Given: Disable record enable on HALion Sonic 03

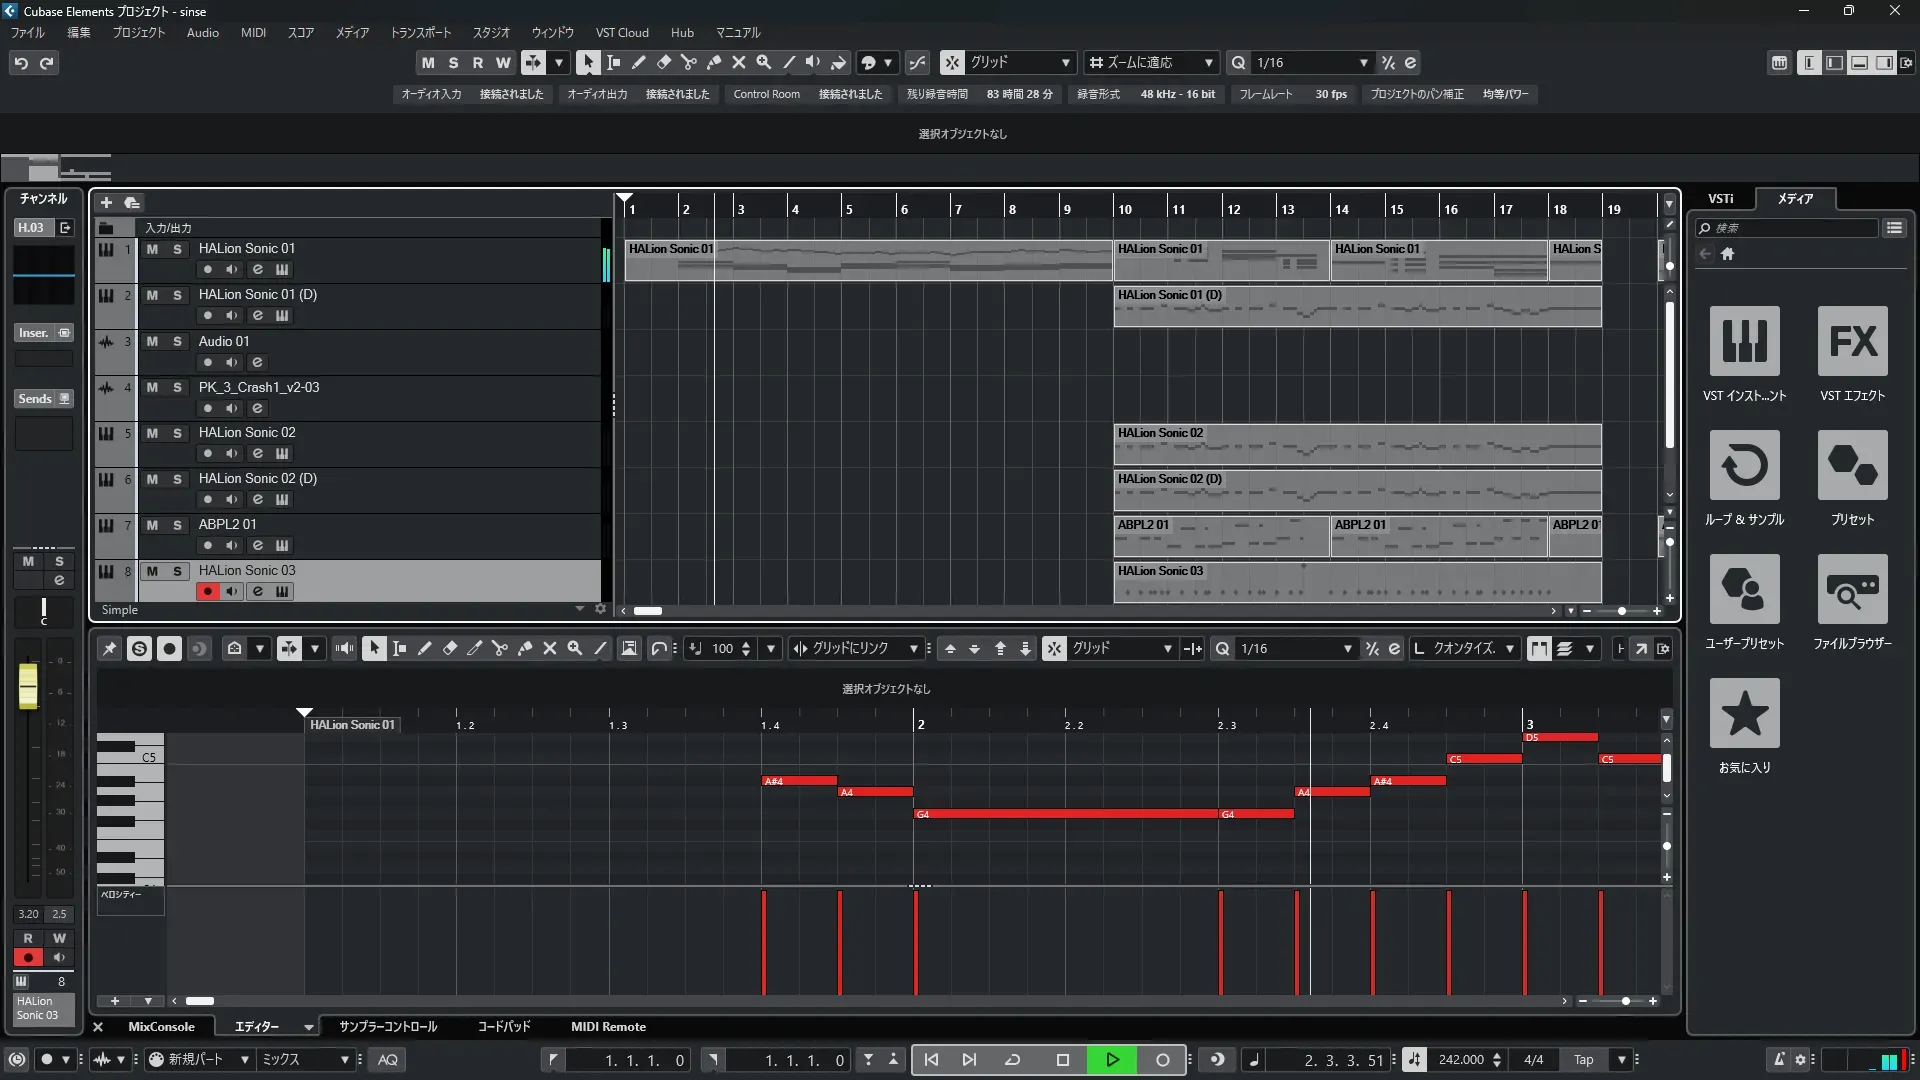Looking at the screenshot, I should pyautogui.click(x=207, y=592).
